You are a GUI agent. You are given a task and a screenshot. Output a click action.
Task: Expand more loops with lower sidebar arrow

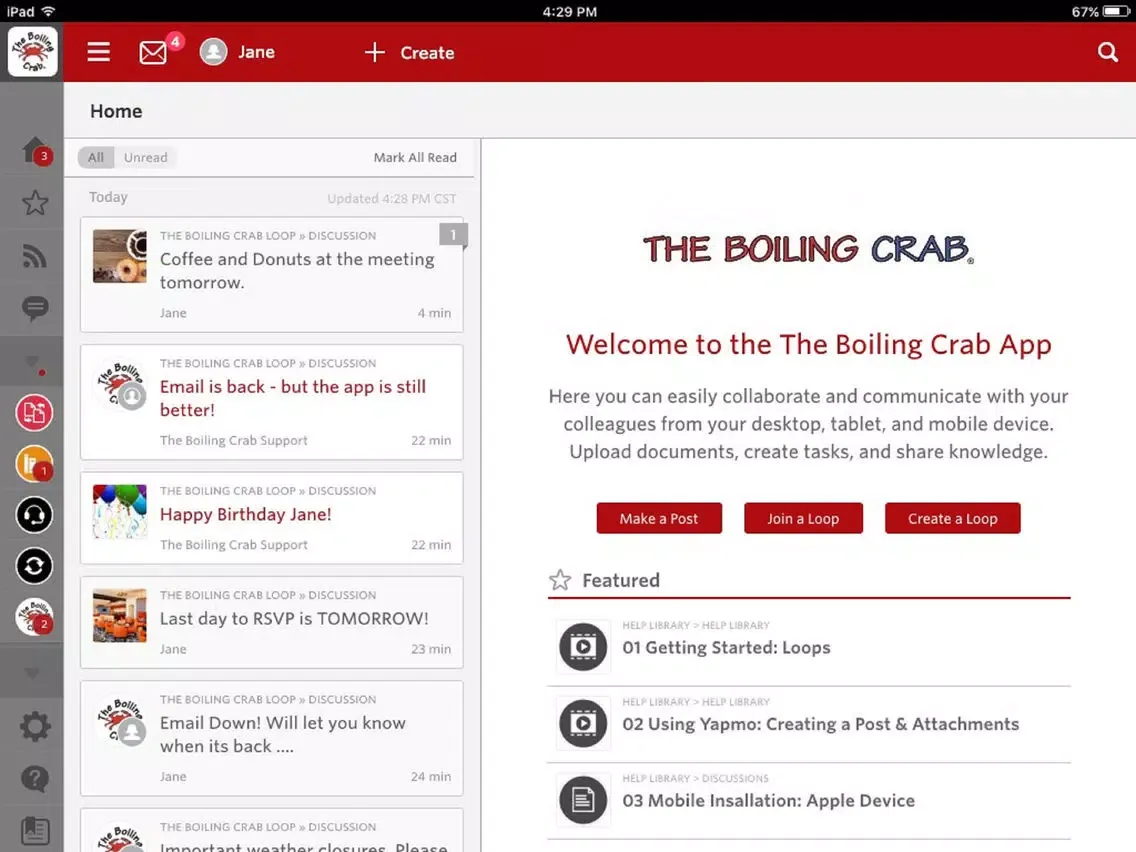pyautogui.click(x=32, y=673)
